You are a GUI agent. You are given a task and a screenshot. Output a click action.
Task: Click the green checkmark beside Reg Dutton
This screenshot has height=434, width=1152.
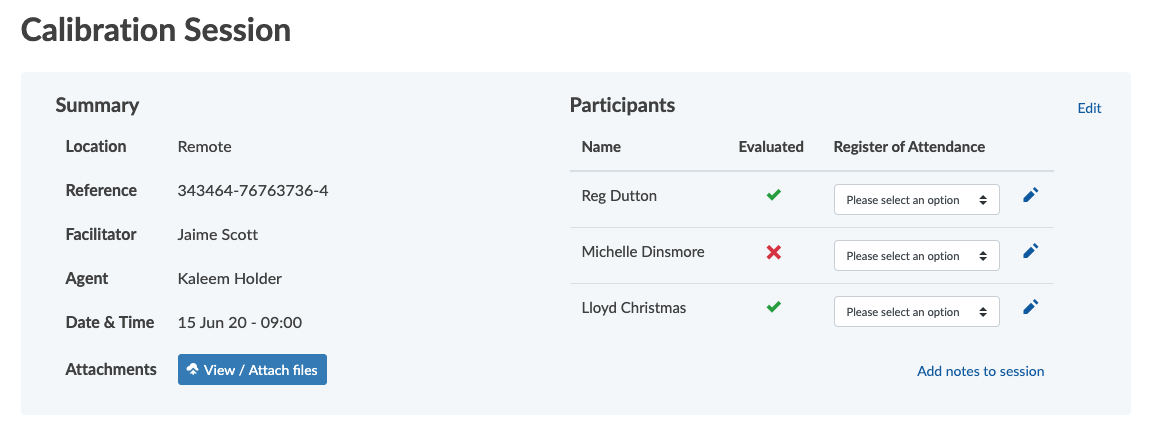coord(773,195)
